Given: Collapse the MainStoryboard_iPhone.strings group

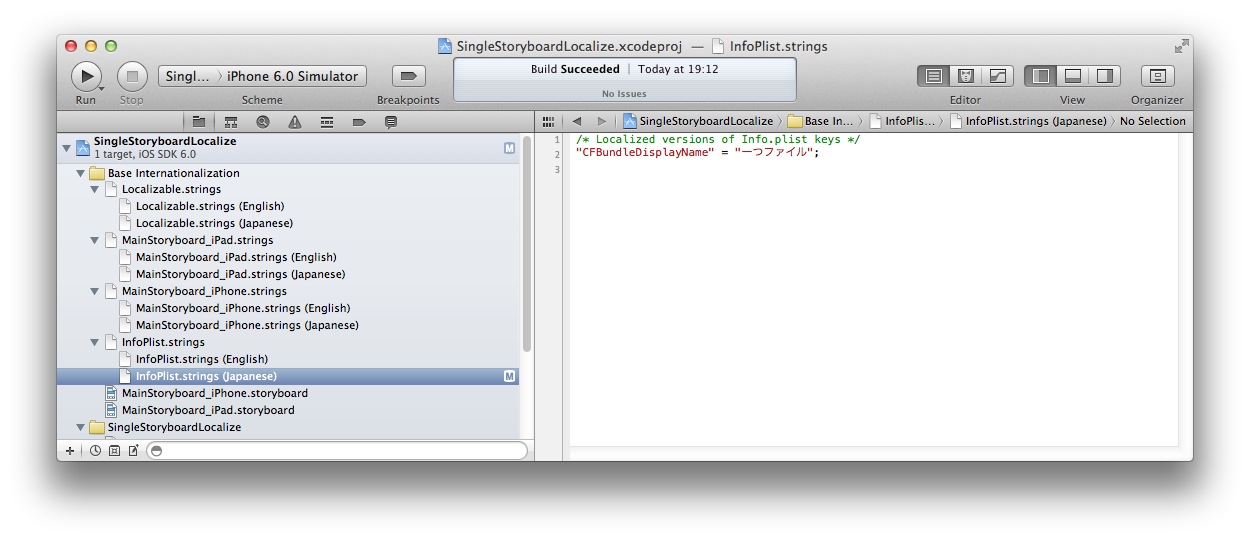Looking at the screenshot, I should point(95,291).
